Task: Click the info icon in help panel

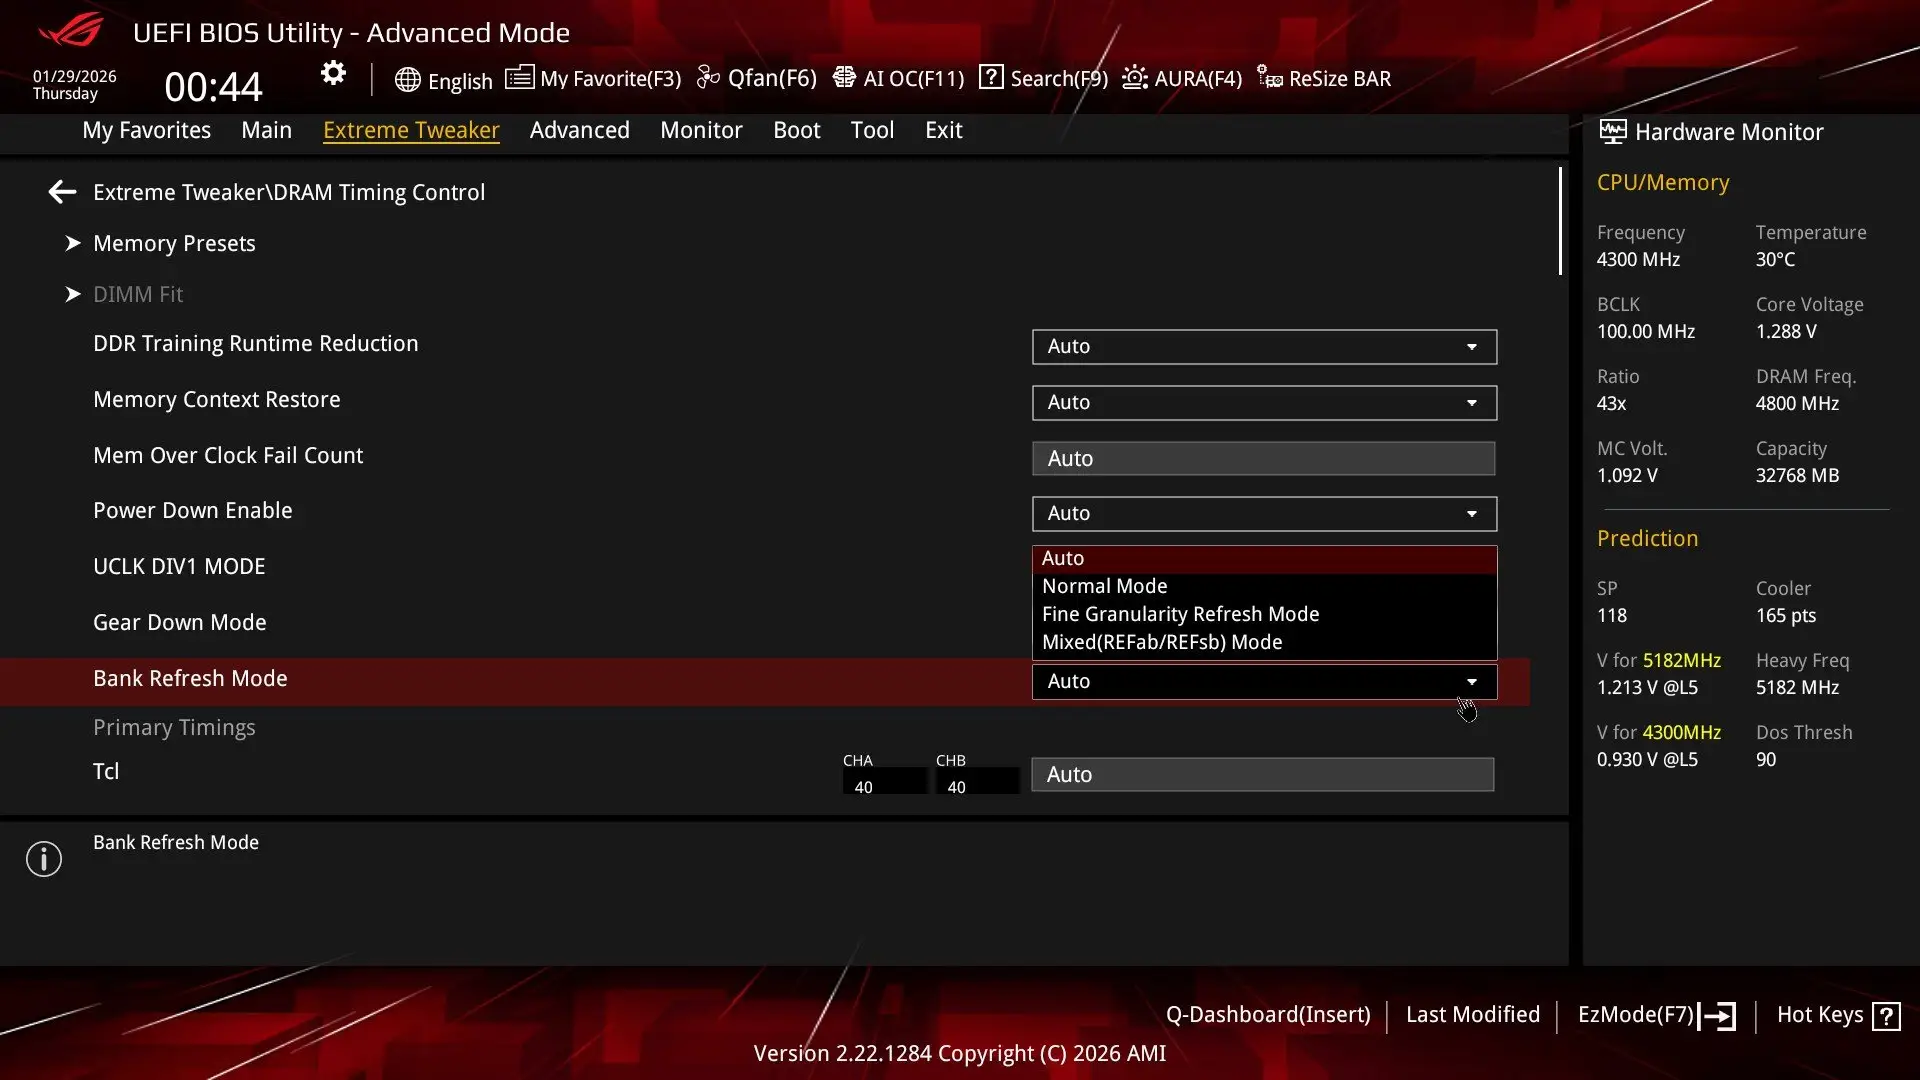Action: pyautogui.click(x=44, y=859)
